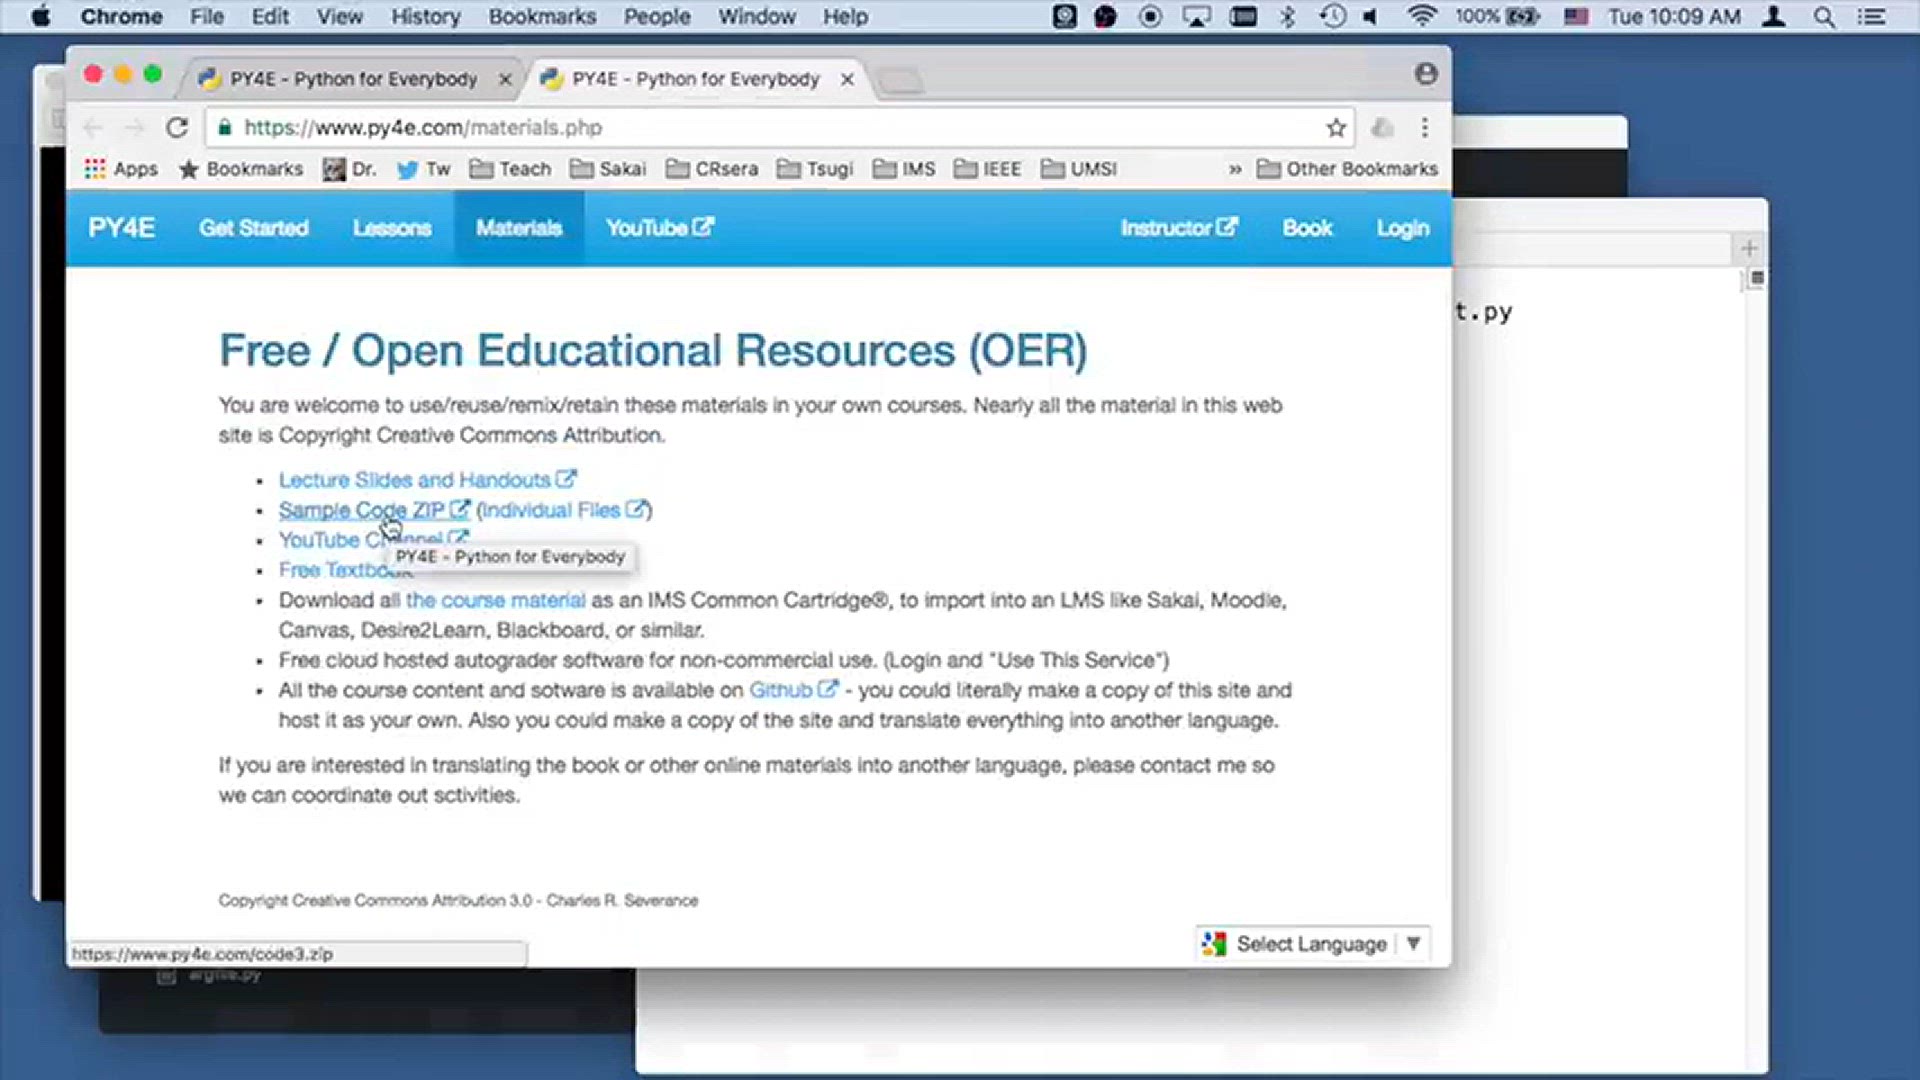Open the Instructor nav link
Viewport: 1920px width, 1080px height.
tap(1178, 228)
